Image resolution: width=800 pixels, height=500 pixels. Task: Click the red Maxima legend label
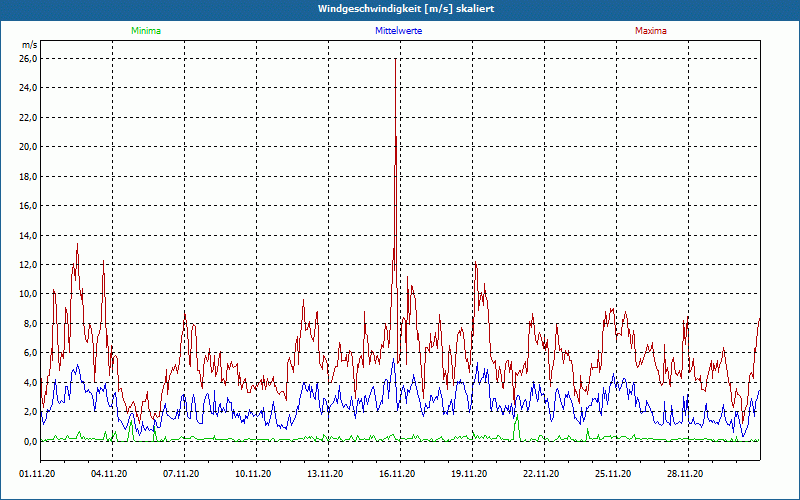(x=651, y=31)
